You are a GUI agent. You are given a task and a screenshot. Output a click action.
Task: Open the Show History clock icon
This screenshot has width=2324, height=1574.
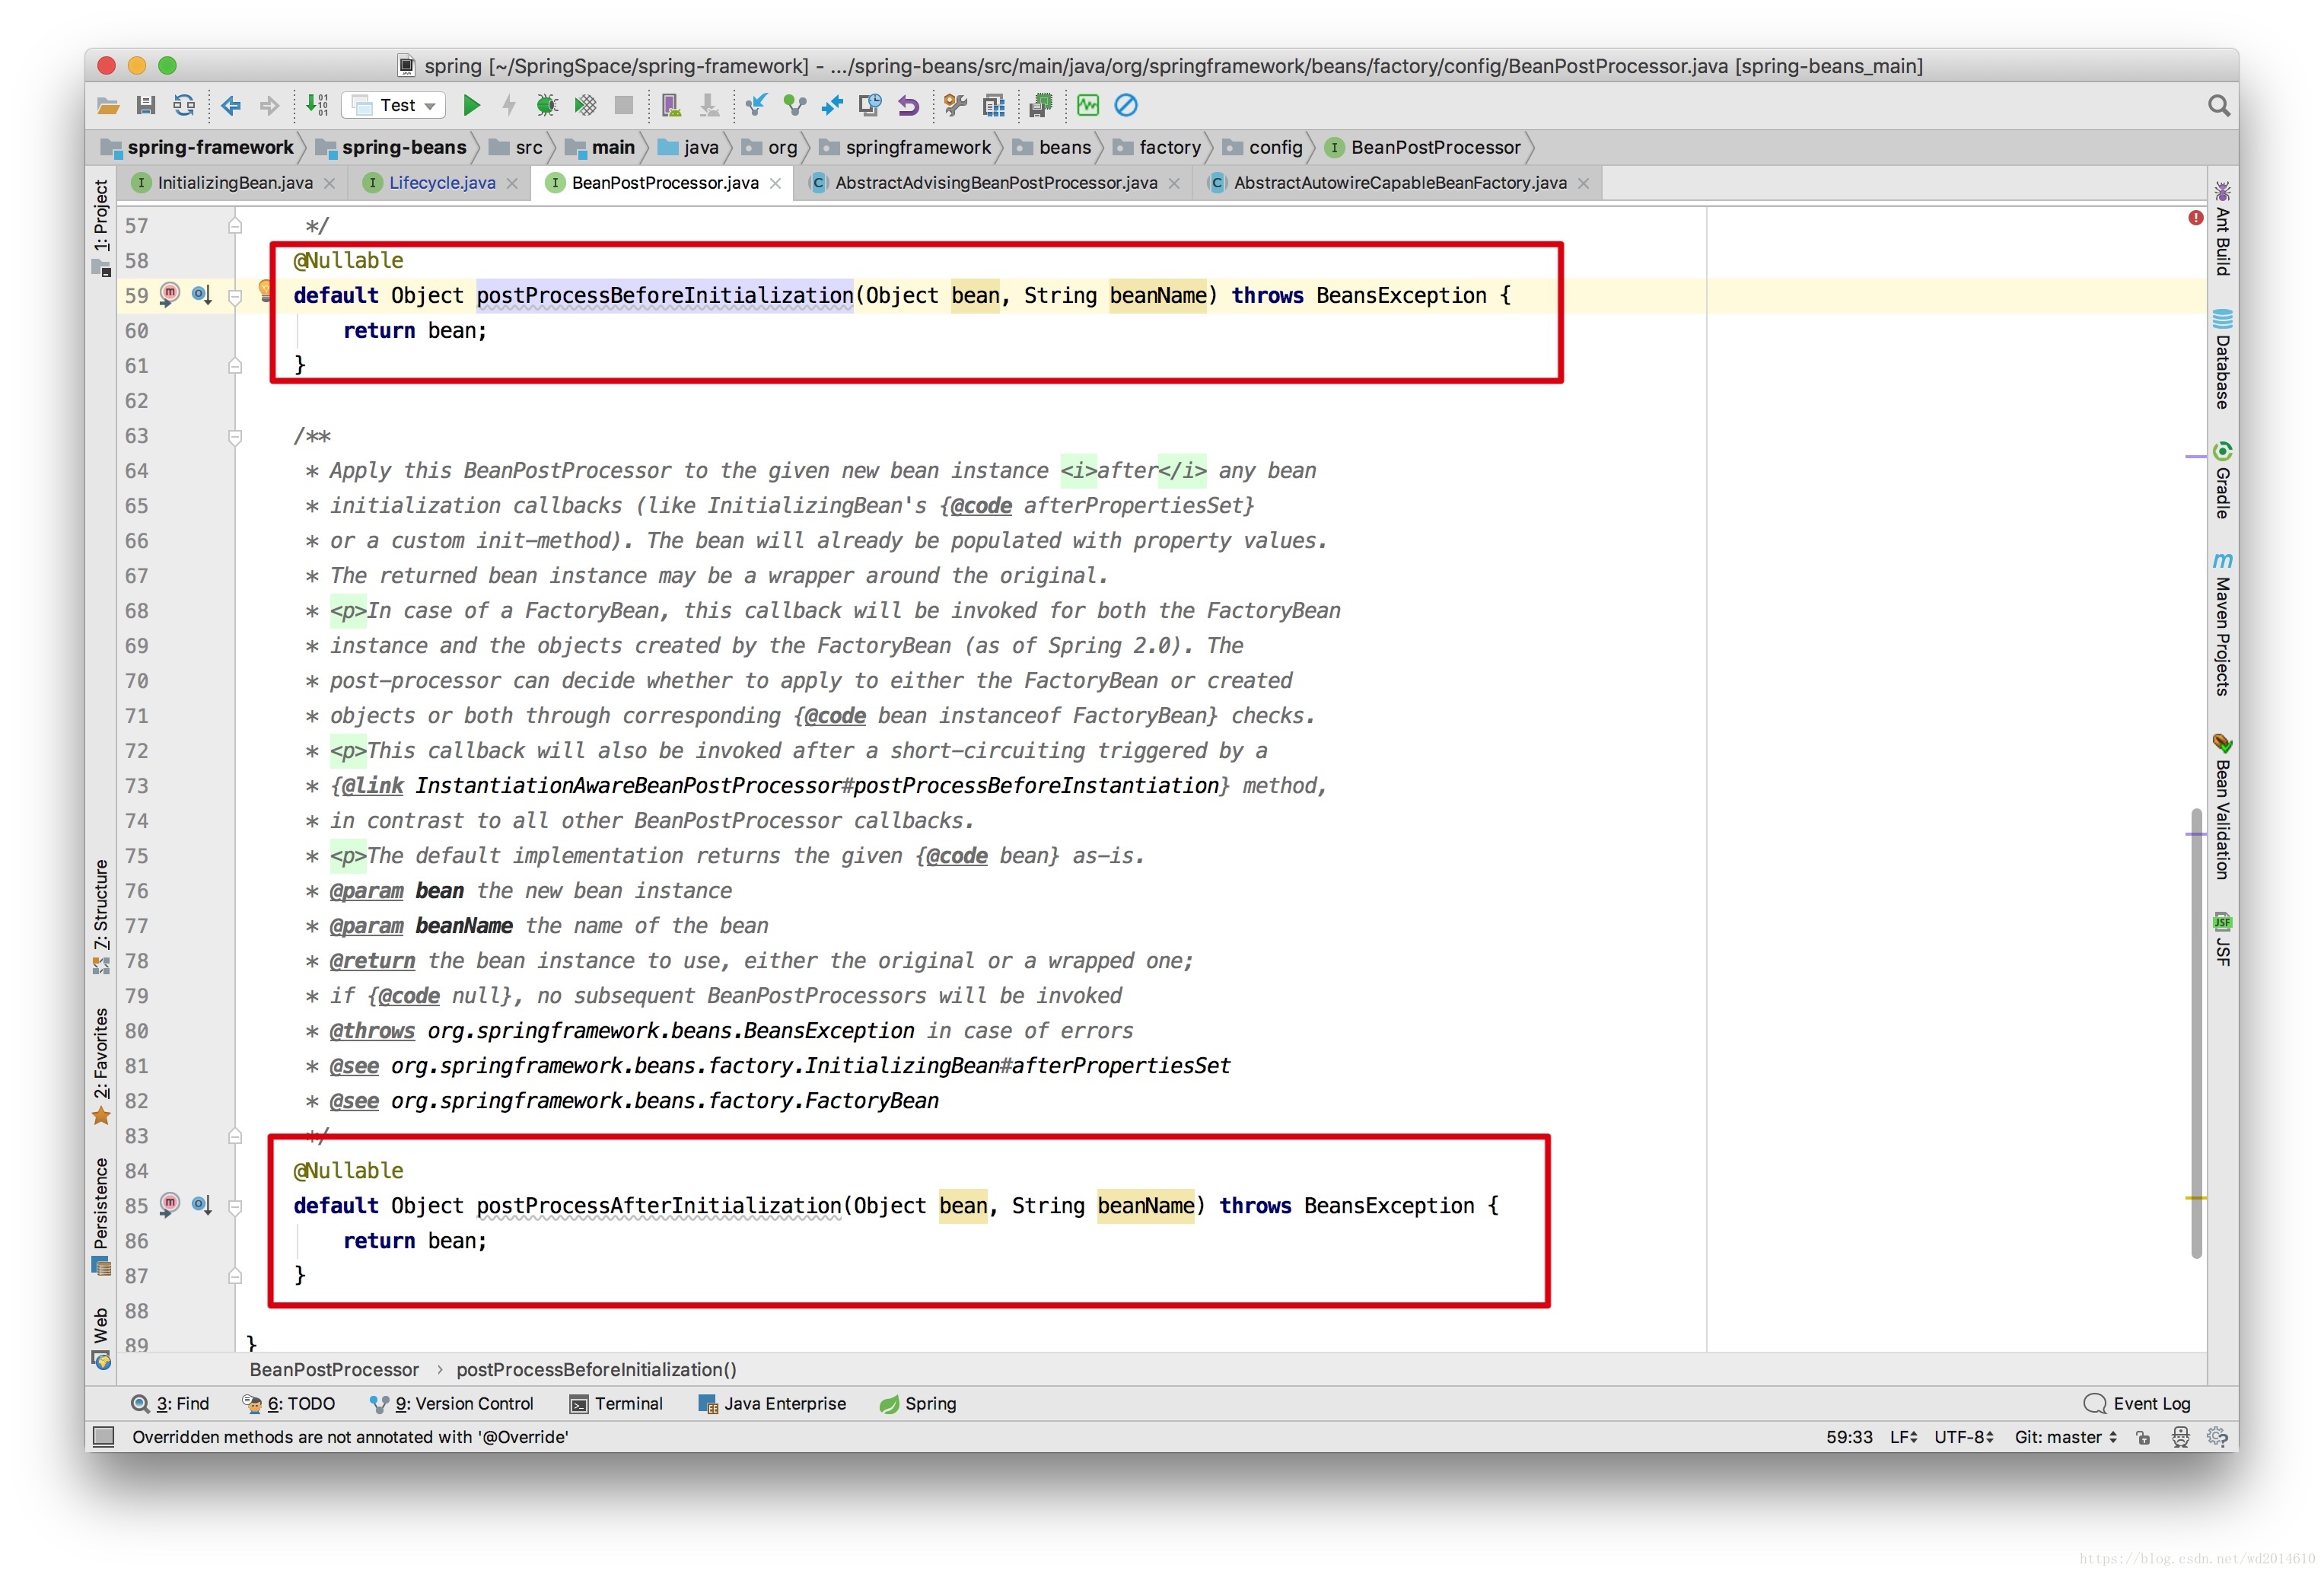[870, 105]
